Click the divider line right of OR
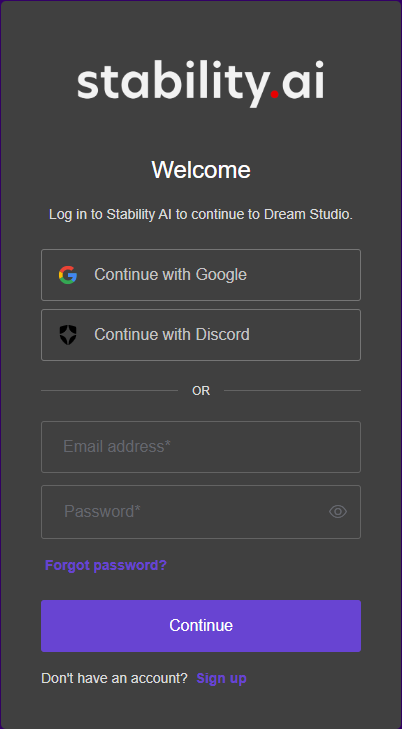Viewport: 402px width, 729px height. [x=292, y=391]
